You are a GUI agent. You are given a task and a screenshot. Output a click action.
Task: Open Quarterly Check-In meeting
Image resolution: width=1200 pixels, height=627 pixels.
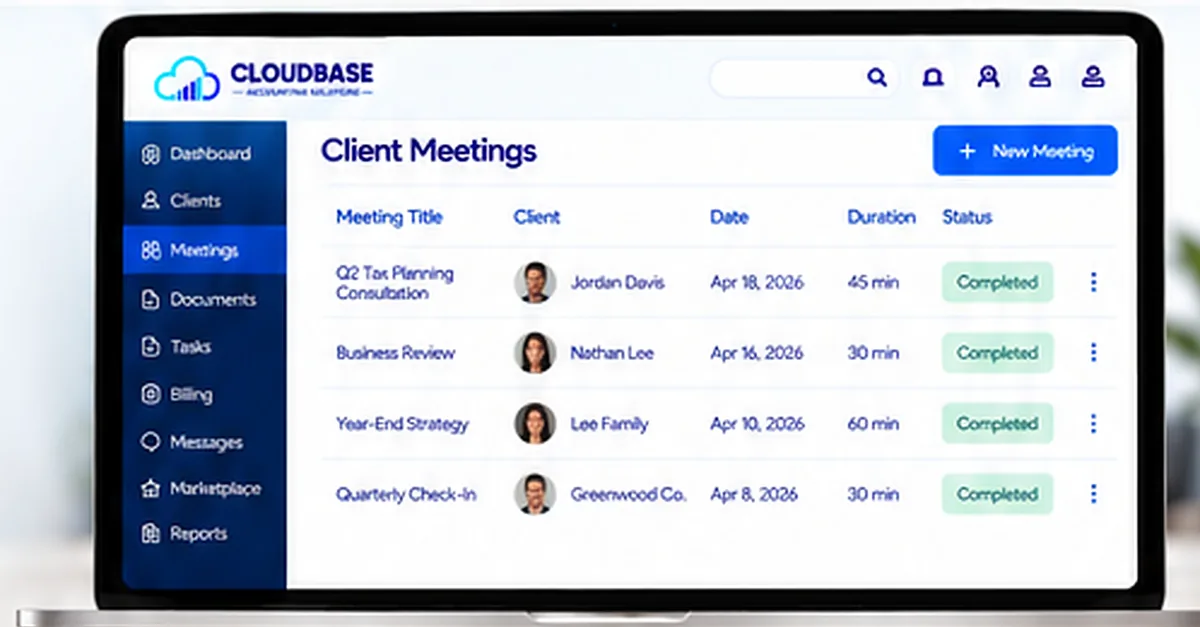tap(406, 494)
